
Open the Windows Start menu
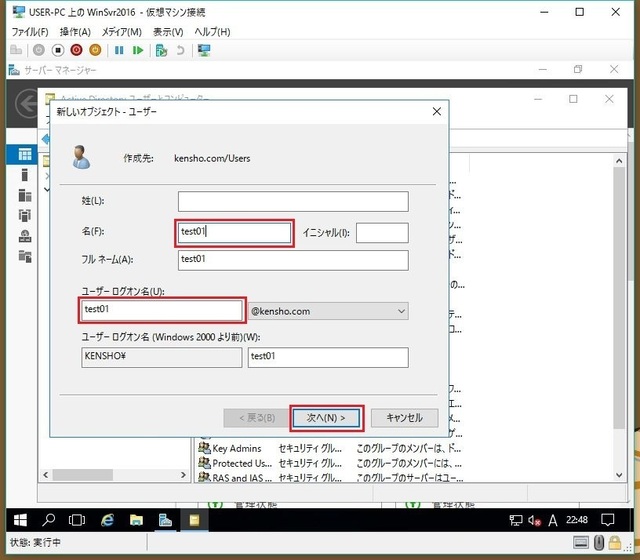[x=18, y=520]
